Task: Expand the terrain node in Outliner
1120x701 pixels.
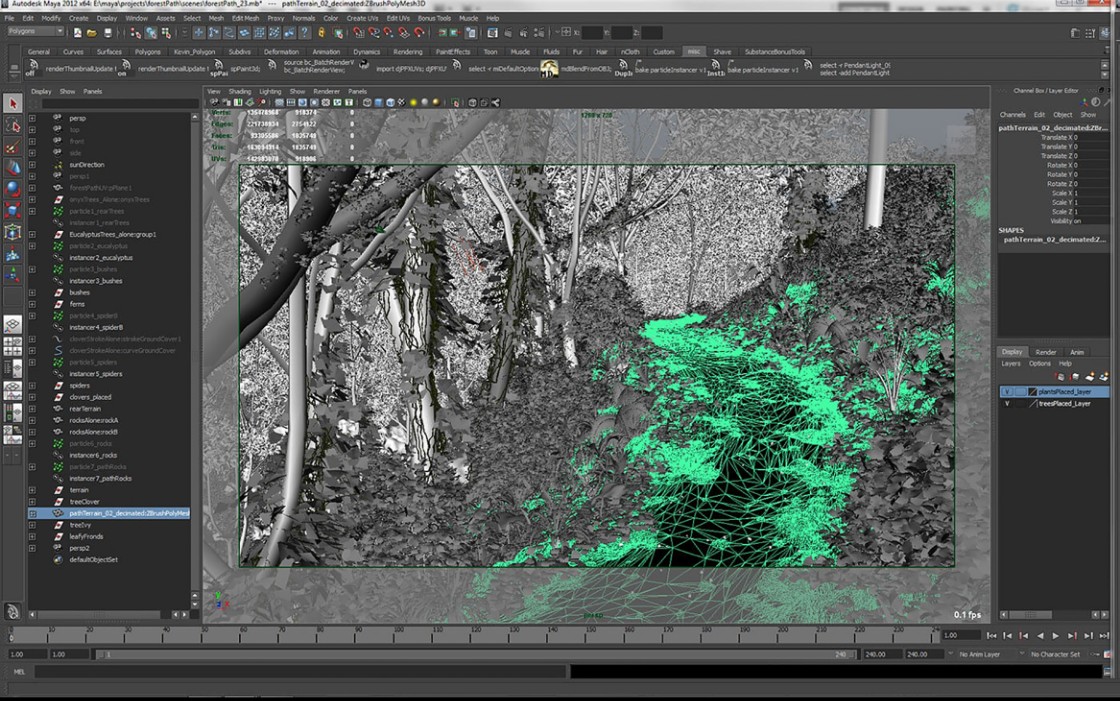Action: (x=32, y=490)
